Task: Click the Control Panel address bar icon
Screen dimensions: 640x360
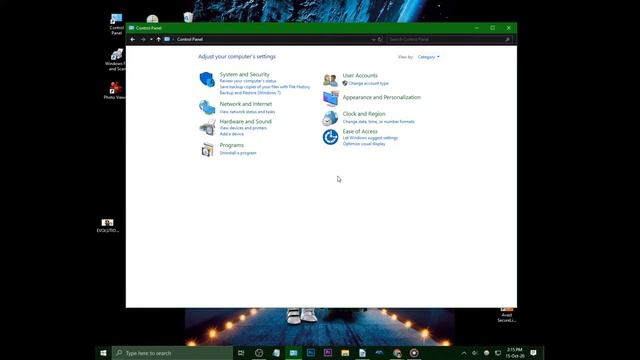Action: click(167, 39)
